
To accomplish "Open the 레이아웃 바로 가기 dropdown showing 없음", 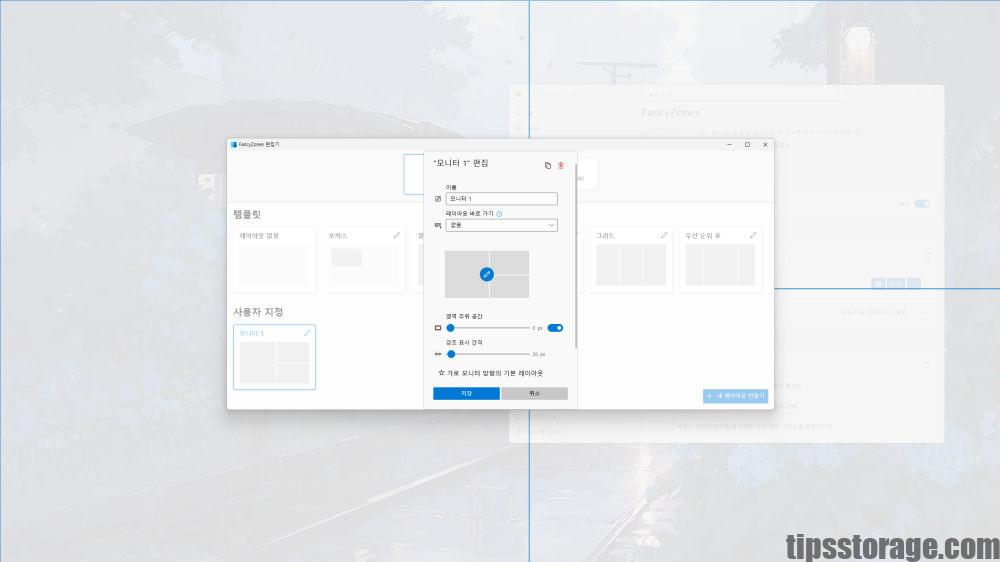I will pos(501,225).
